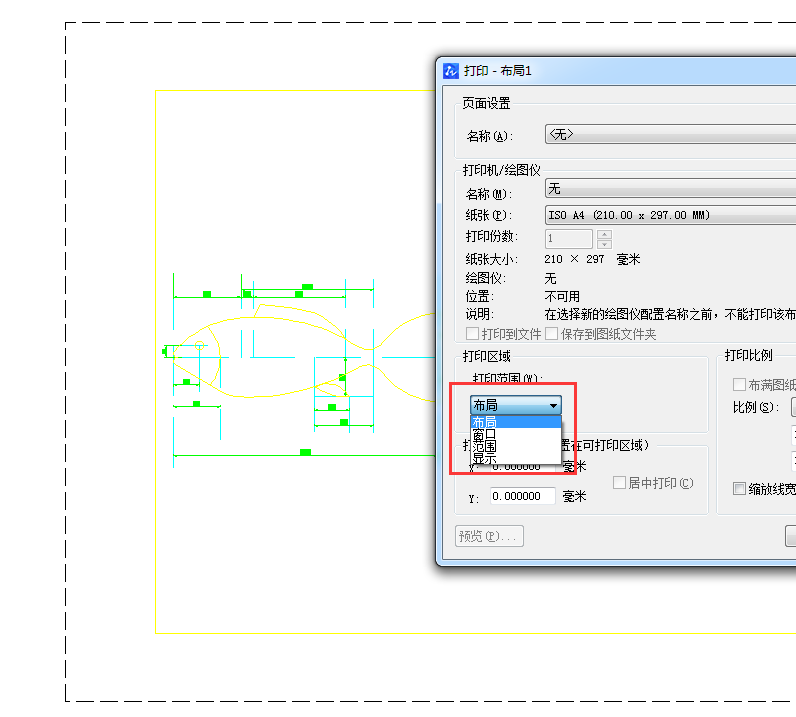The height and width of the screenshot is (717, 796).
Task: Click the 纸张大小 210 × 297 text
Action: [574, 259]
